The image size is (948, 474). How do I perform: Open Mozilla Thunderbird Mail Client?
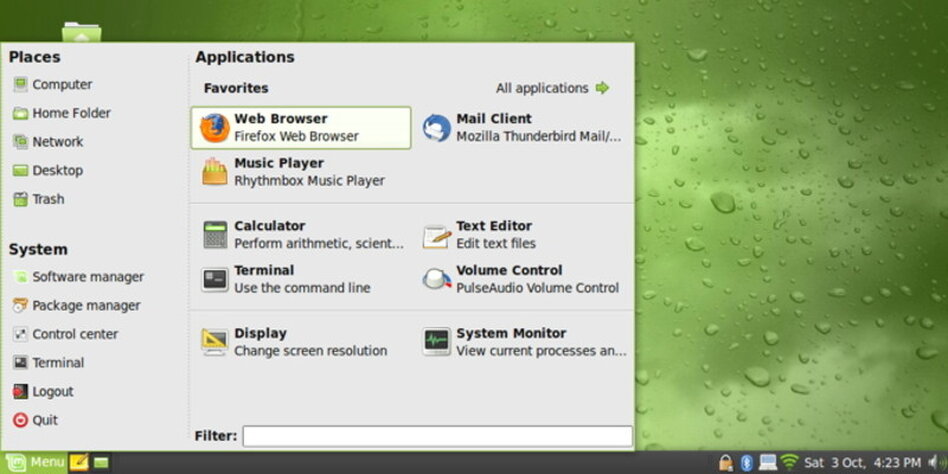522,127
